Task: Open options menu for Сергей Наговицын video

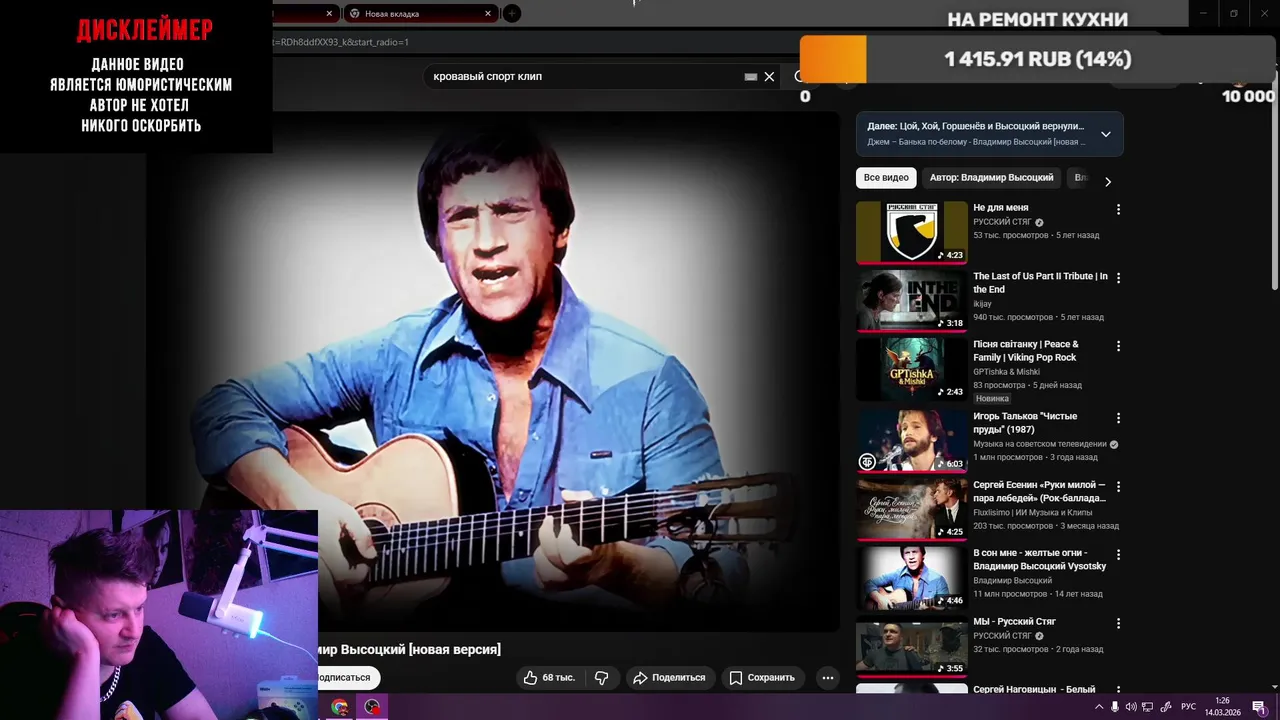Action: (x=1118, y=690)
